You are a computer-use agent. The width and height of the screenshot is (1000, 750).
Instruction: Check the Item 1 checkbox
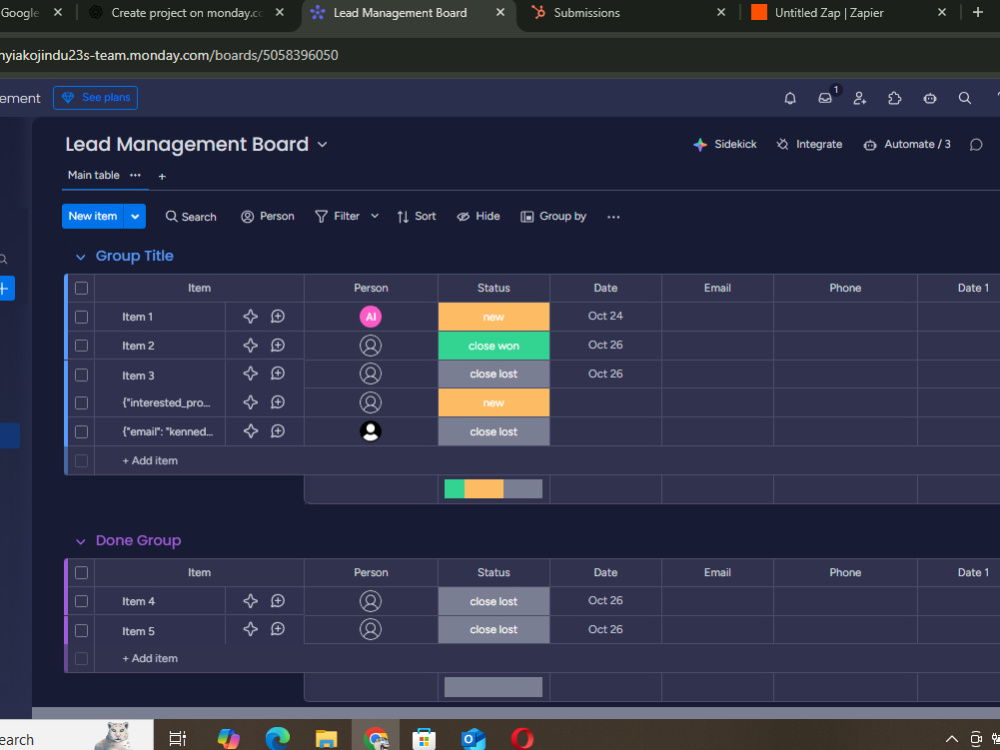click(x=81, y=317)
